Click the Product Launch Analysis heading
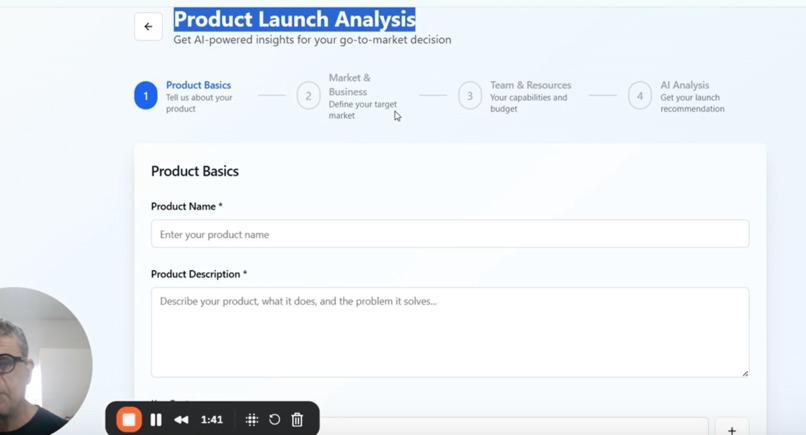 295,20
